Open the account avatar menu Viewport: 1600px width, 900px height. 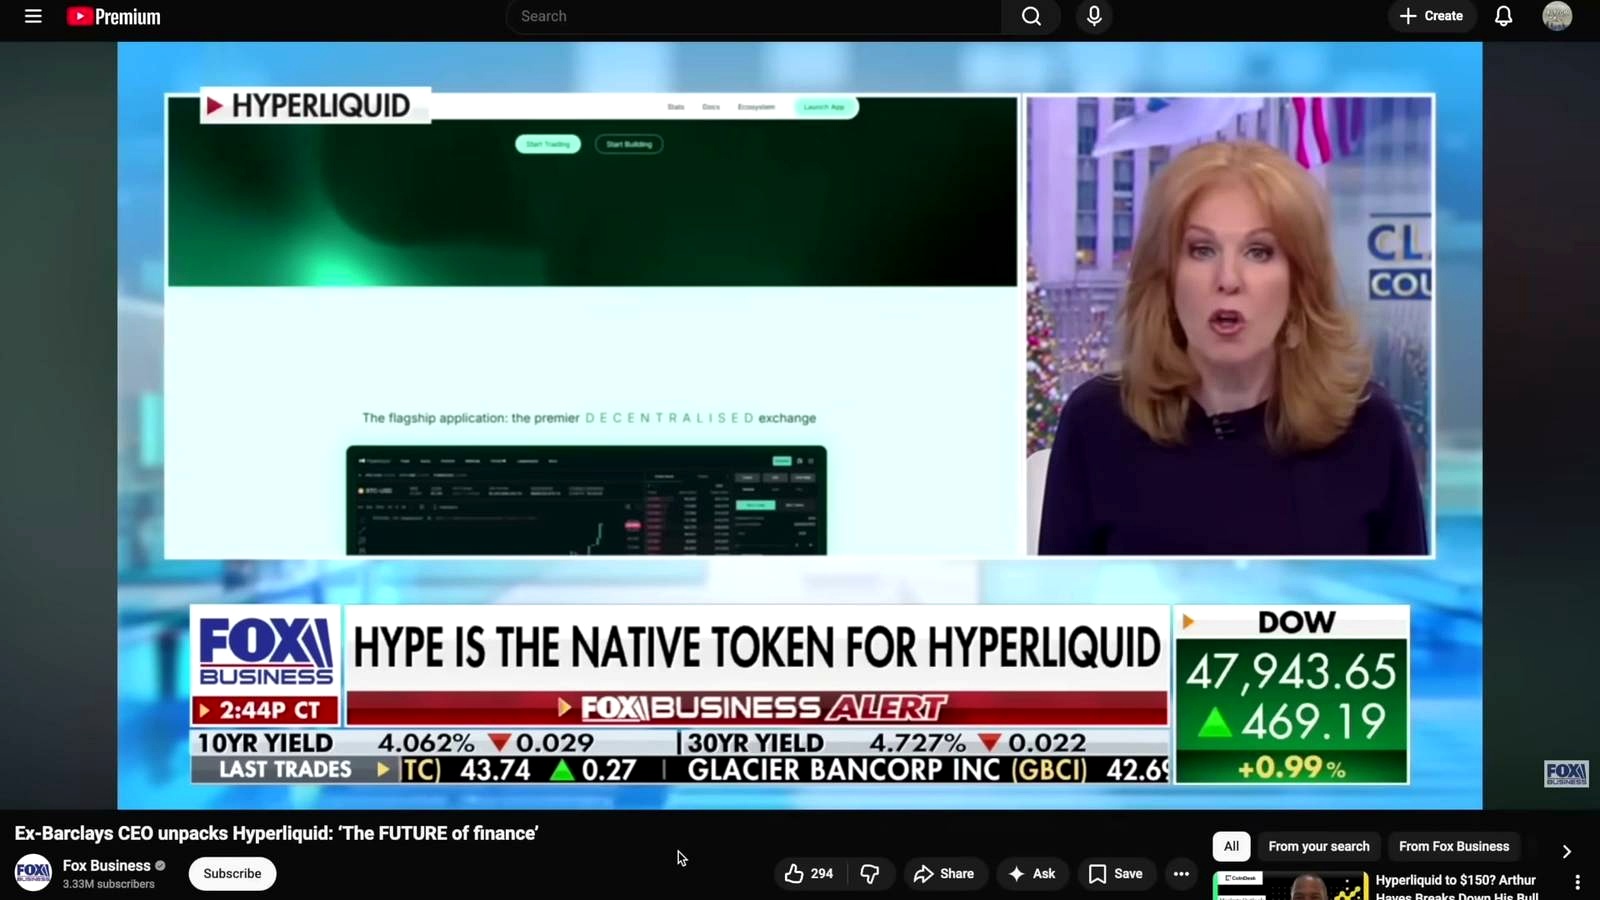tap(1557, 16)
